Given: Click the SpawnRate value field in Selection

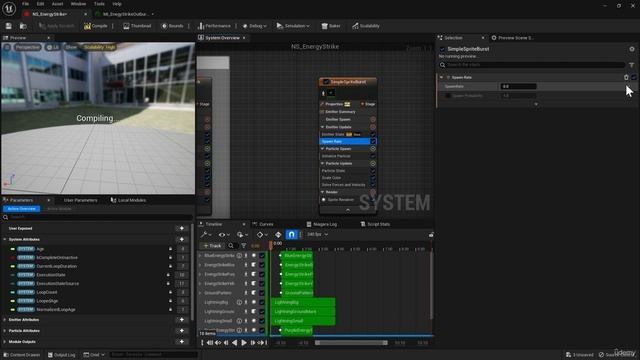Looking at the screenshot, I should pos(518,87).
